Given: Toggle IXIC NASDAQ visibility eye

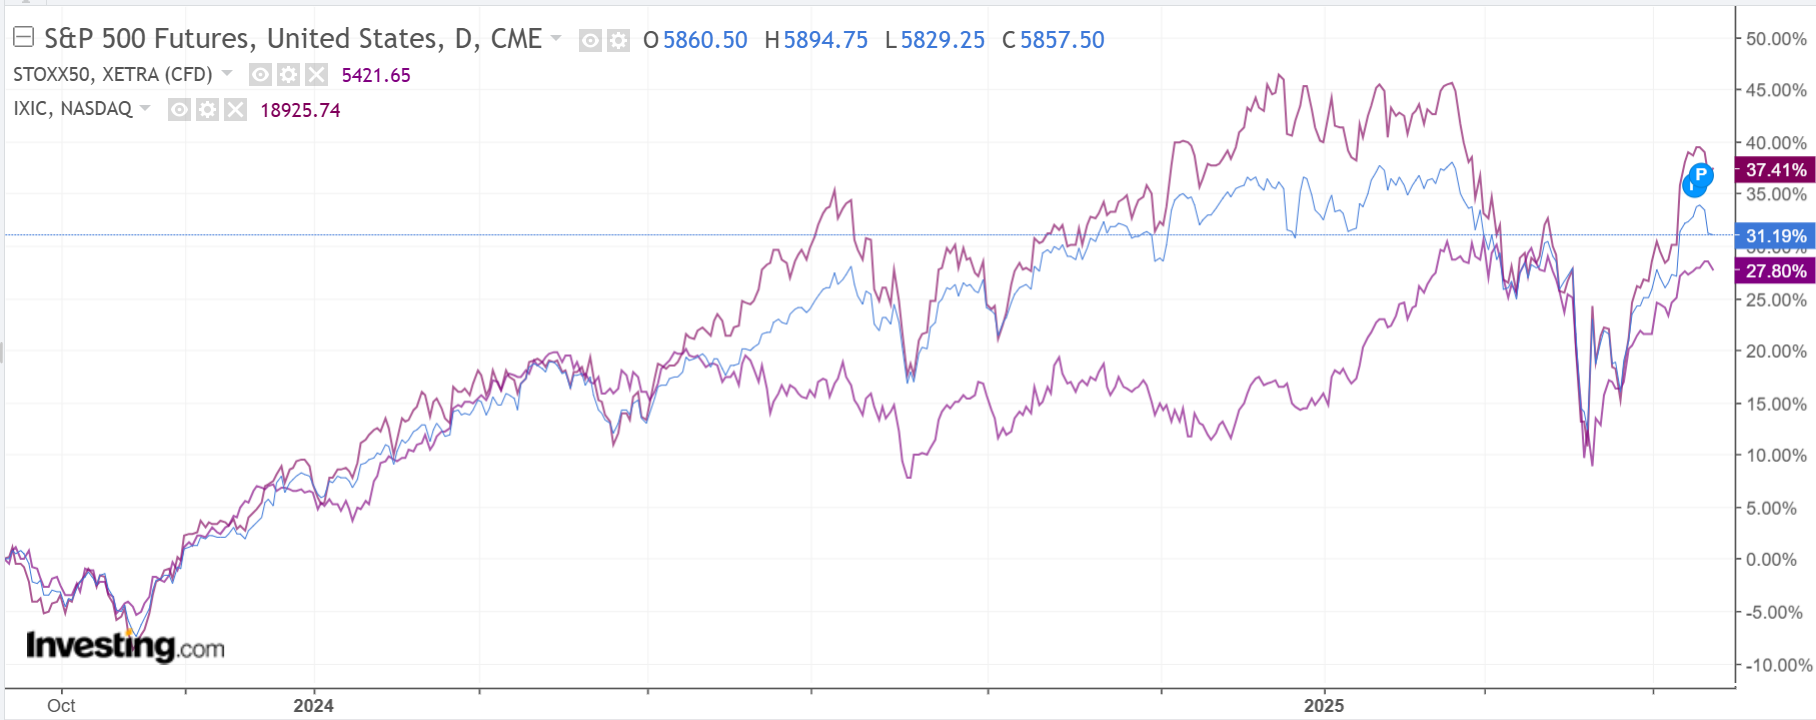Looking at the screenshot, I should tap(179, 110).
